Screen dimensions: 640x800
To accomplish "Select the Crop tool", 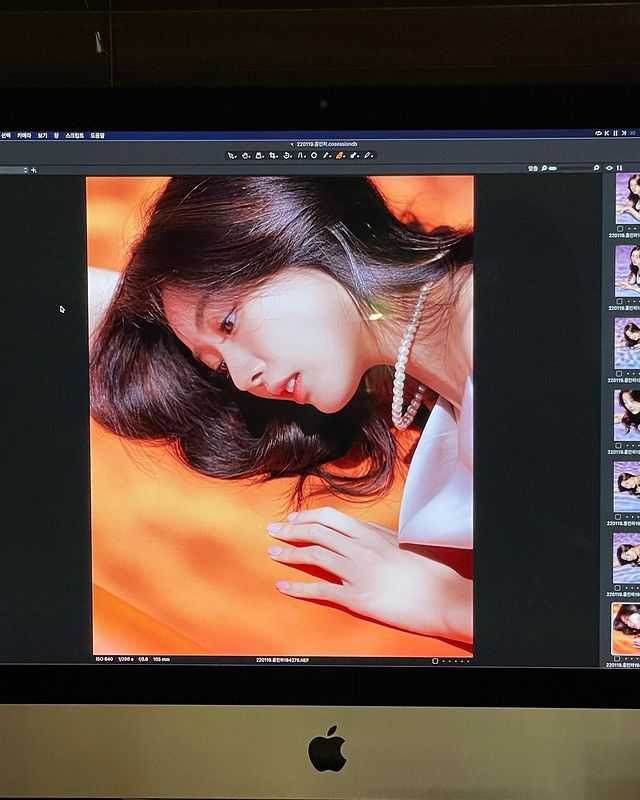I will (272, 155).
